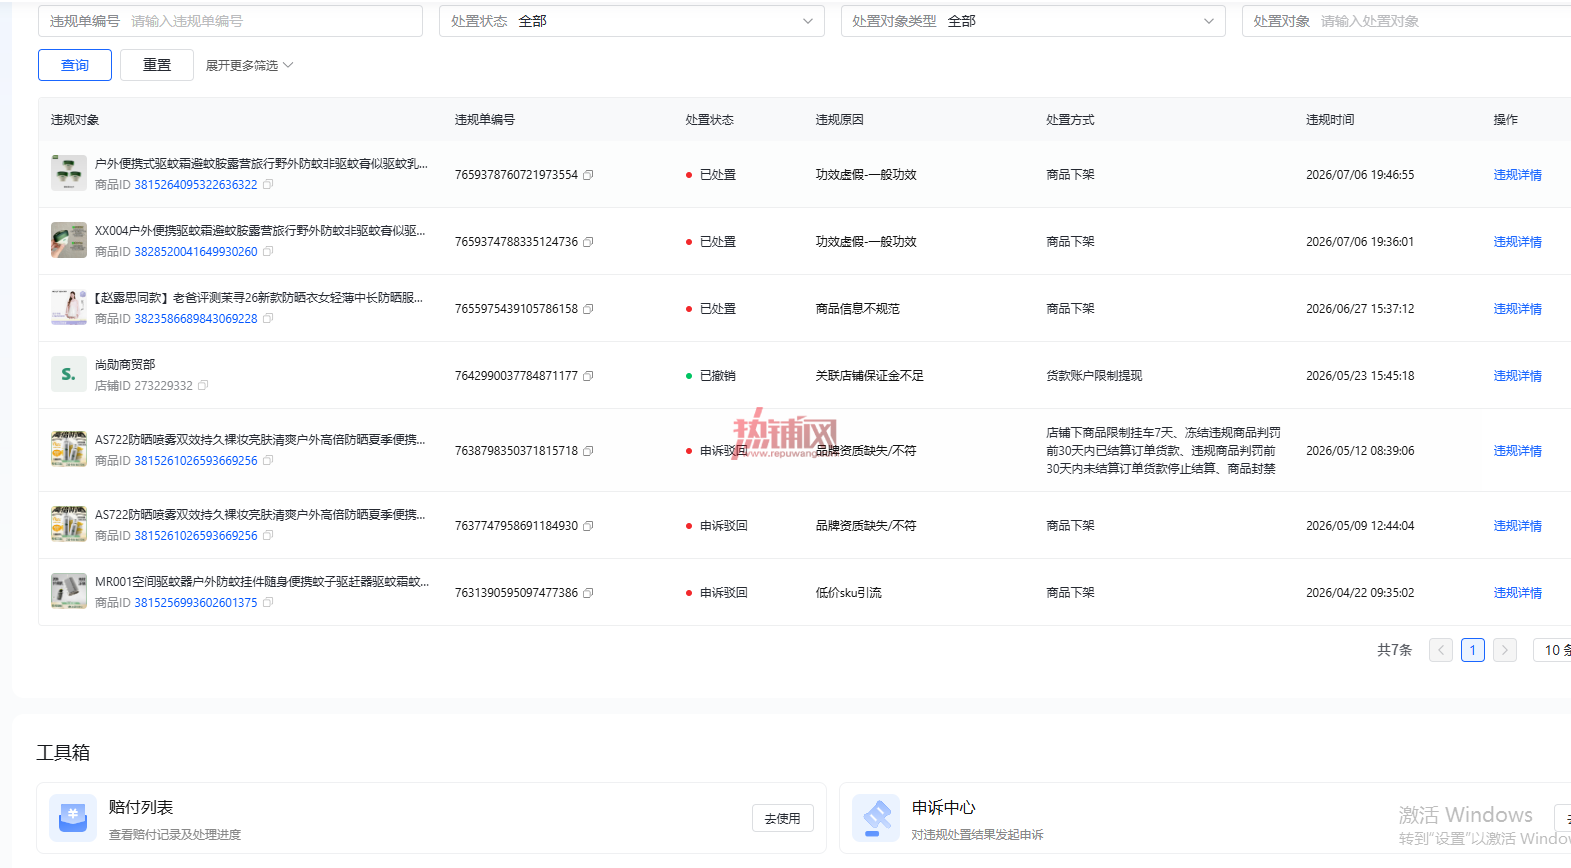Click the 申诉中心 gavel icon
The width and height of the screenshot is (1571, 868).
876,818
